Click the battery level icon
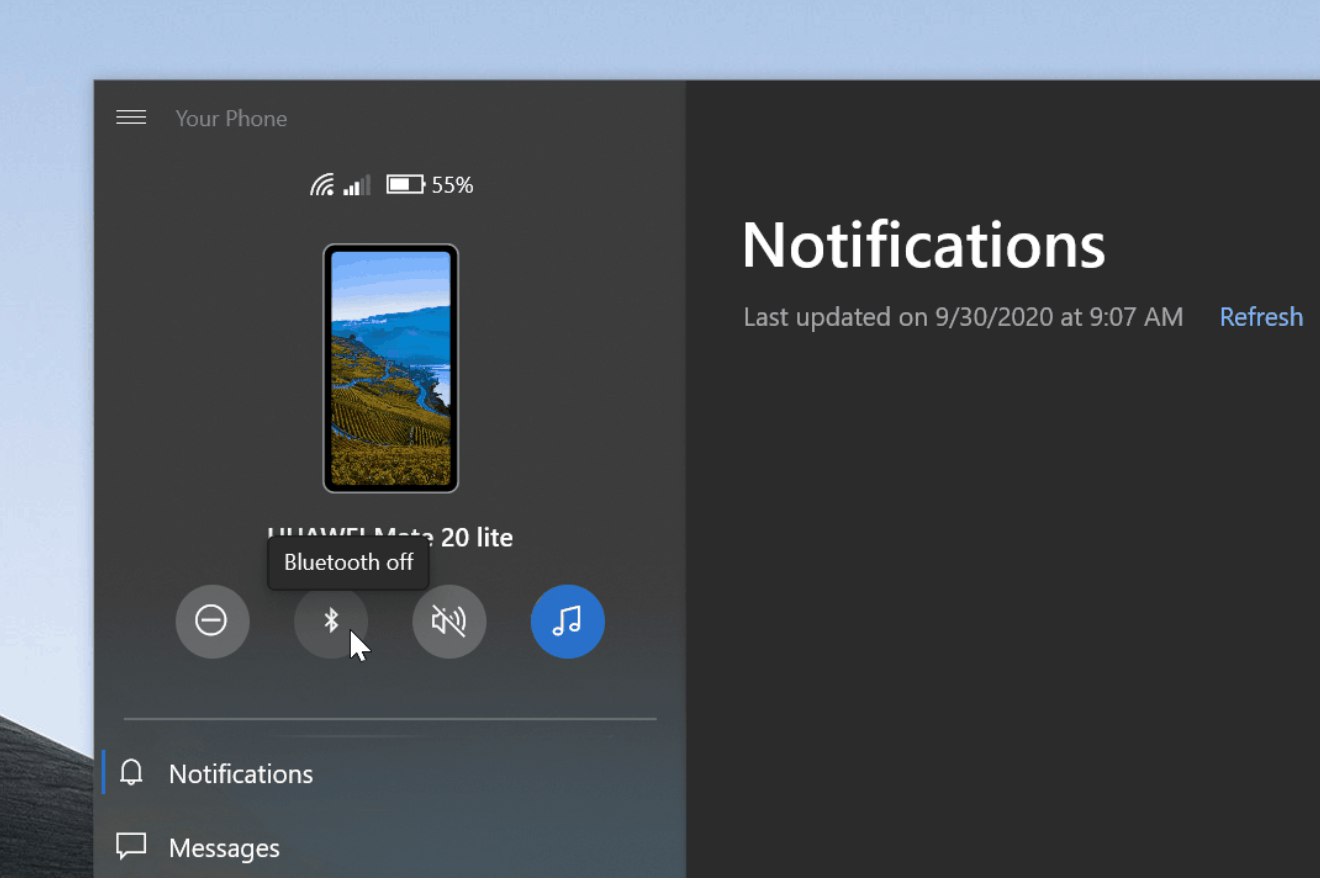Viewport: 1320px width, 880px height. (x=405, y=185)
